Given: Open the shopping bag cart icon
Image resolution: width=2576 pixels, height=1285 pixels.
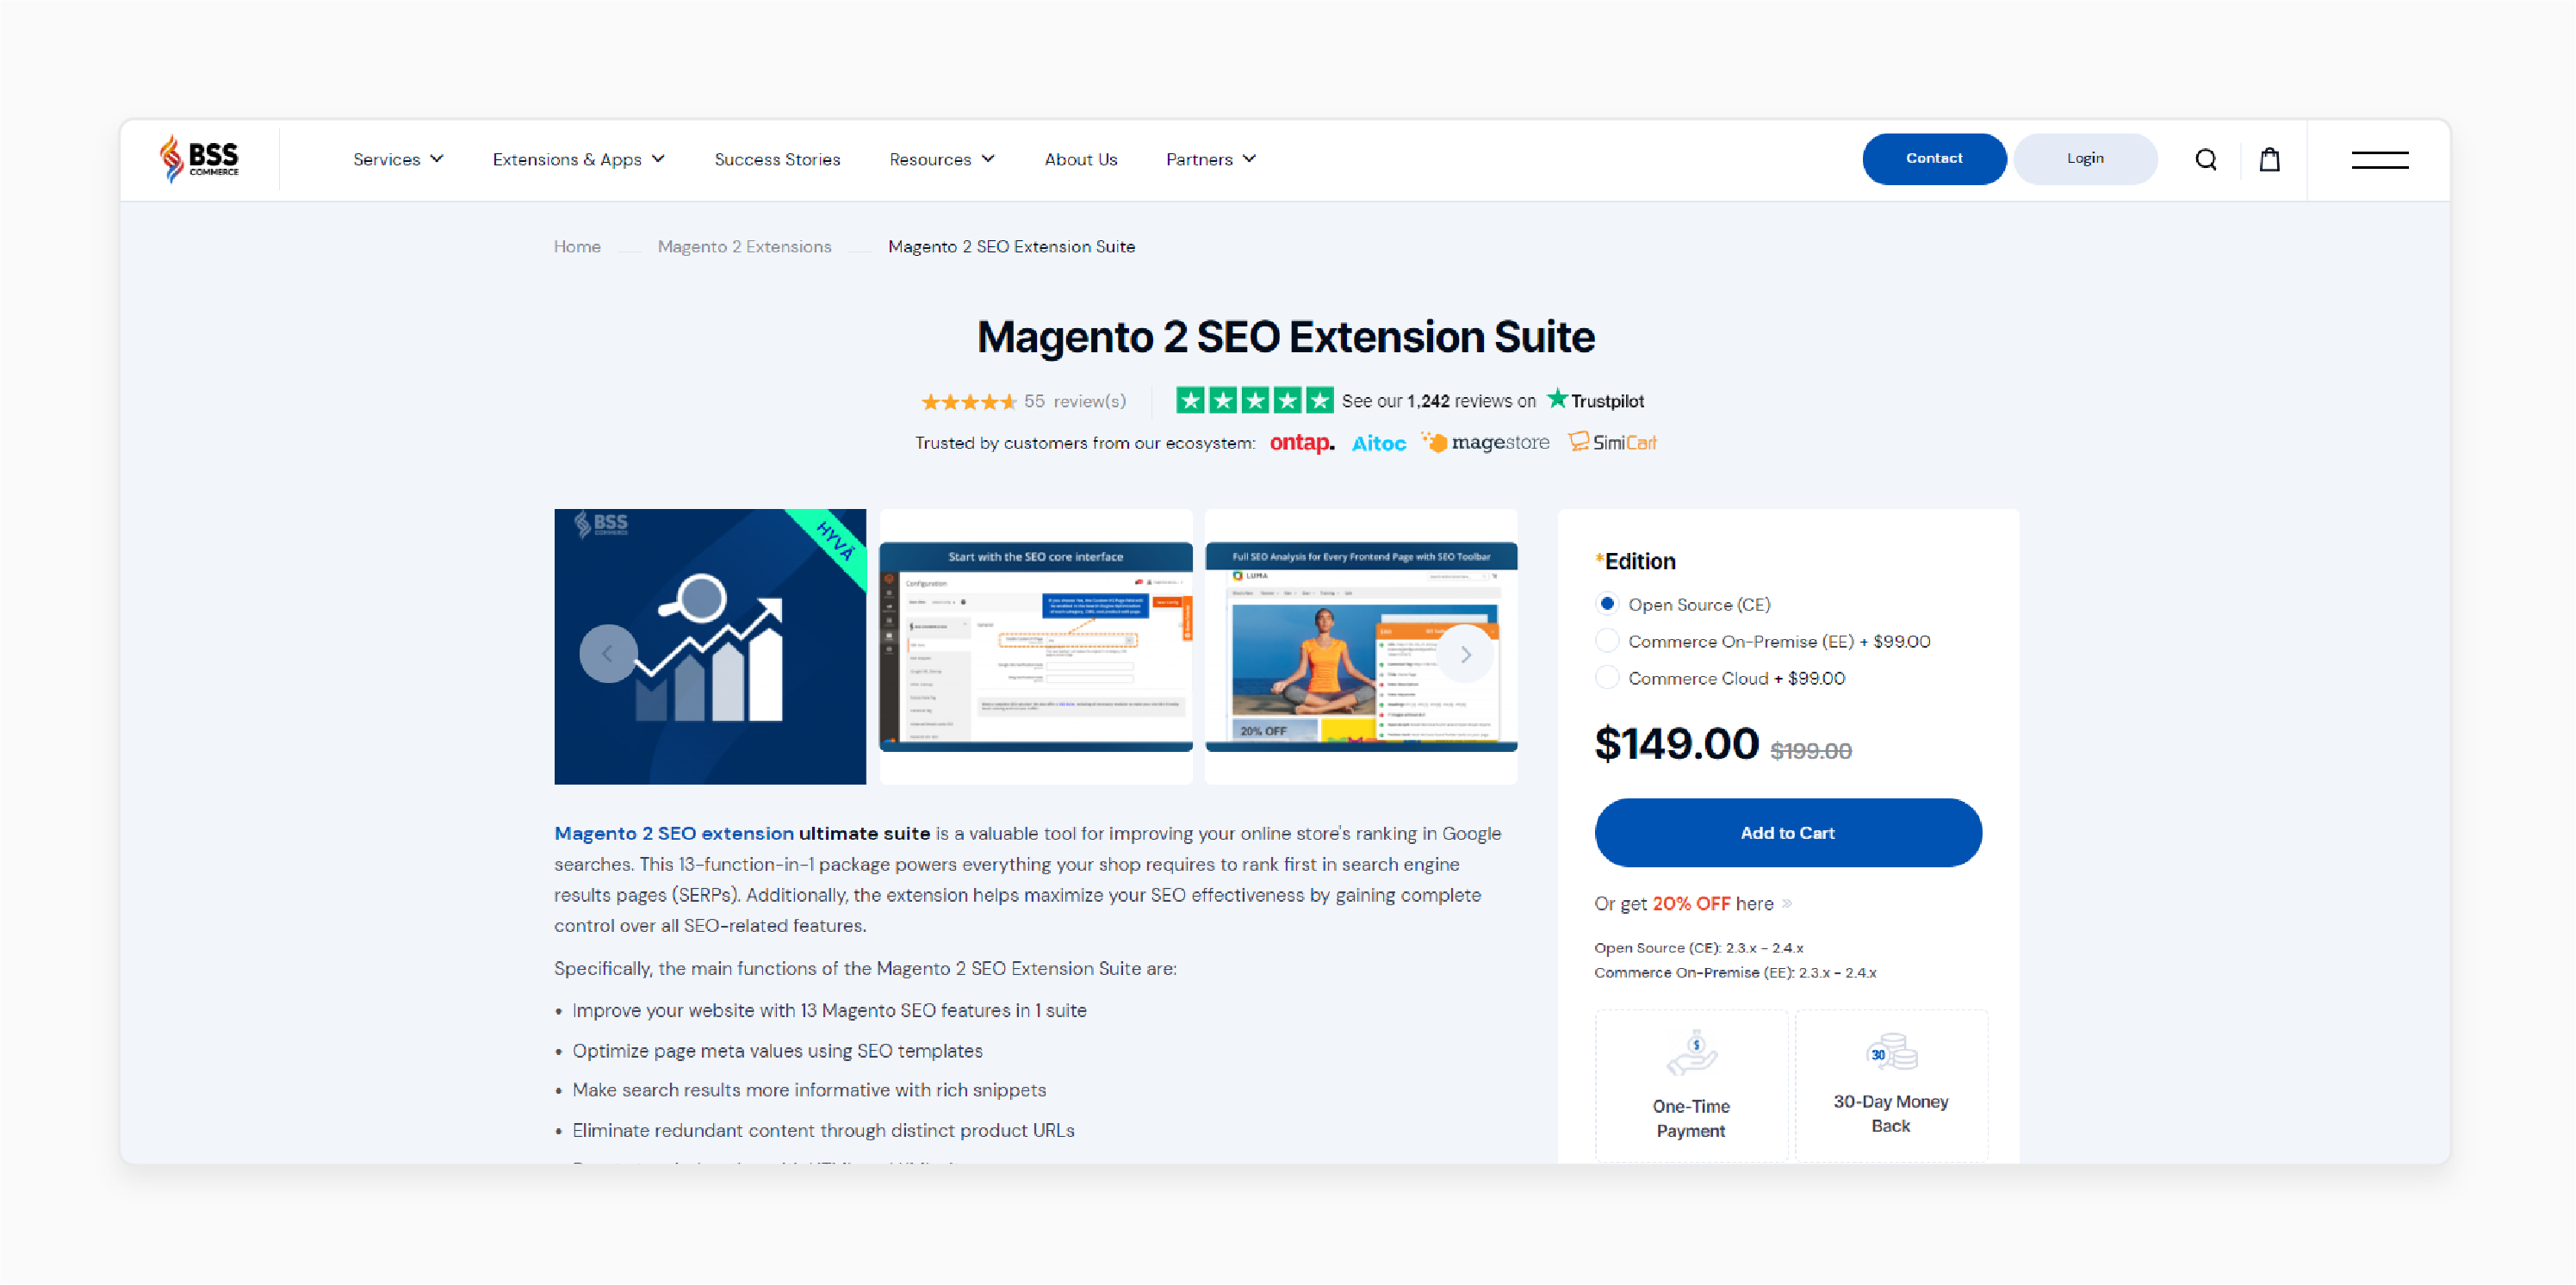Looking at the screenshot, I should (x=2269, y=159).
